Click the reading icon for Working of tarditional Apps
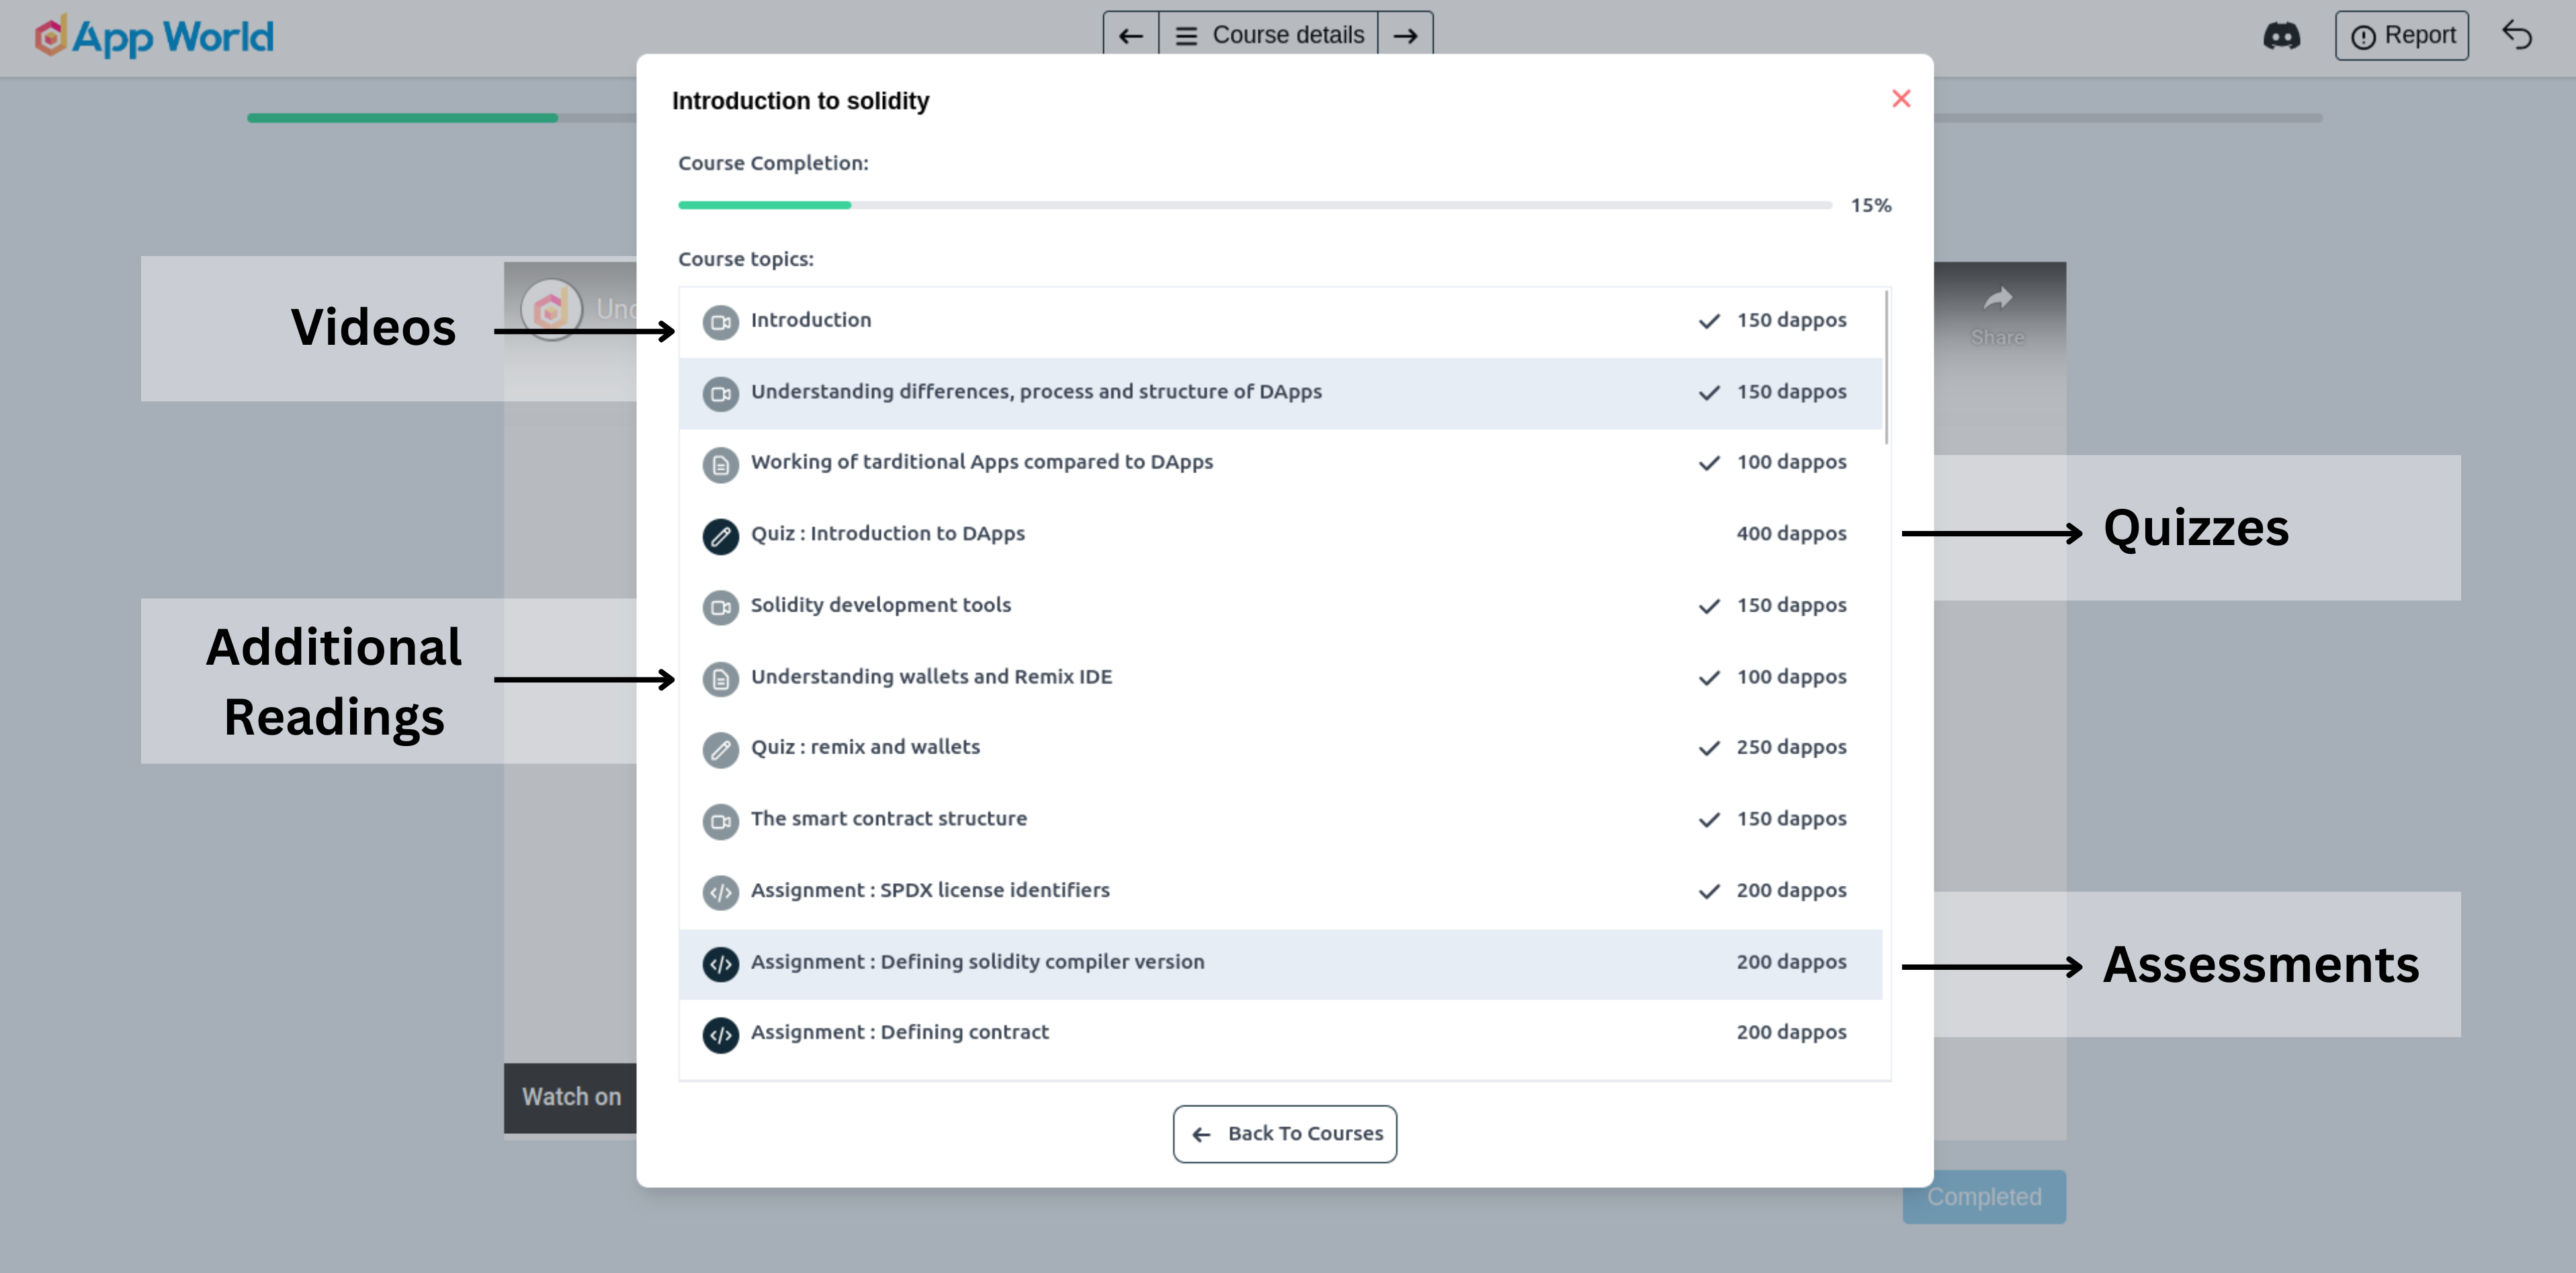The height and width of the screenshot is (1273, 2576). pyautogui.click(x=720, y=464)
